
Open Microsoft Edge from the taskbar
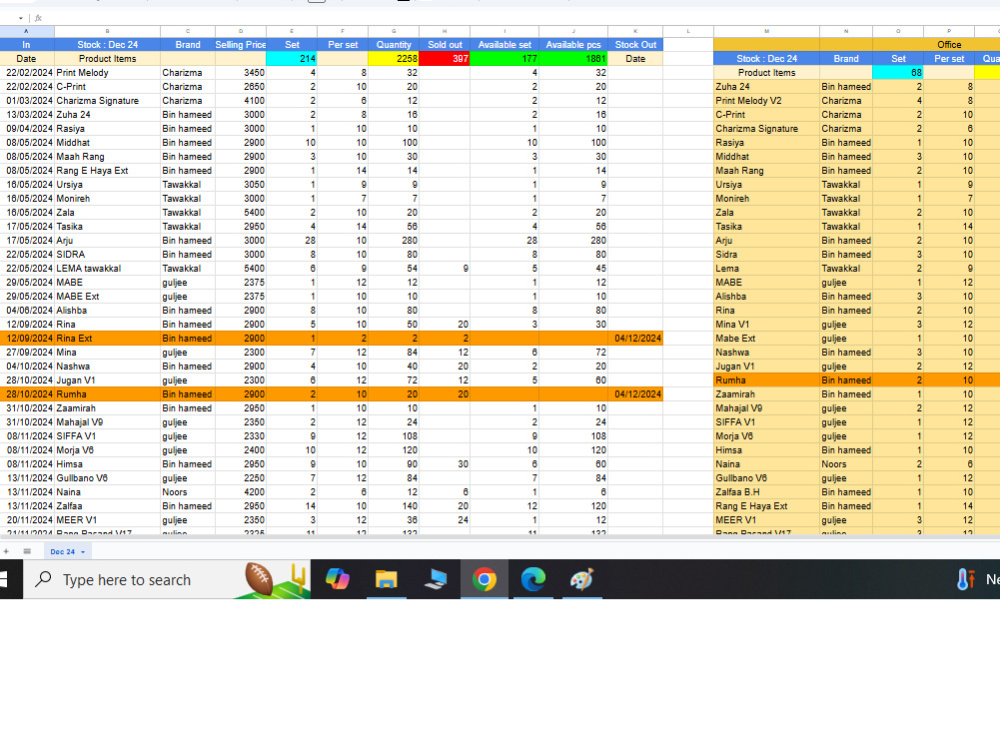pyautogui.click(x=533, y=579)
